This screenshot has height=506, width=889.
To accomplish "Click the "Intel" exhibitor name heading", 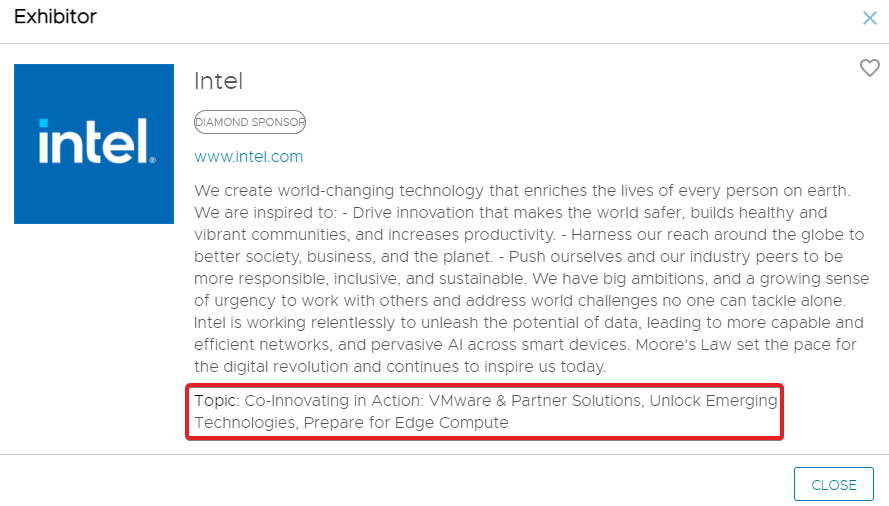I will tap(219, 81).
